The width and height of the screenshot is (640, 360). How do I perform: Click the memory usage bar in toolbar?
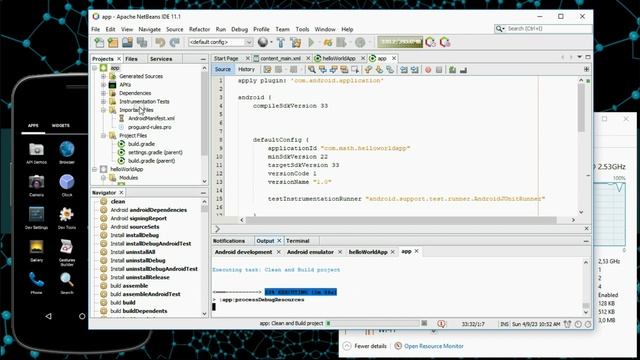[400, 42]
